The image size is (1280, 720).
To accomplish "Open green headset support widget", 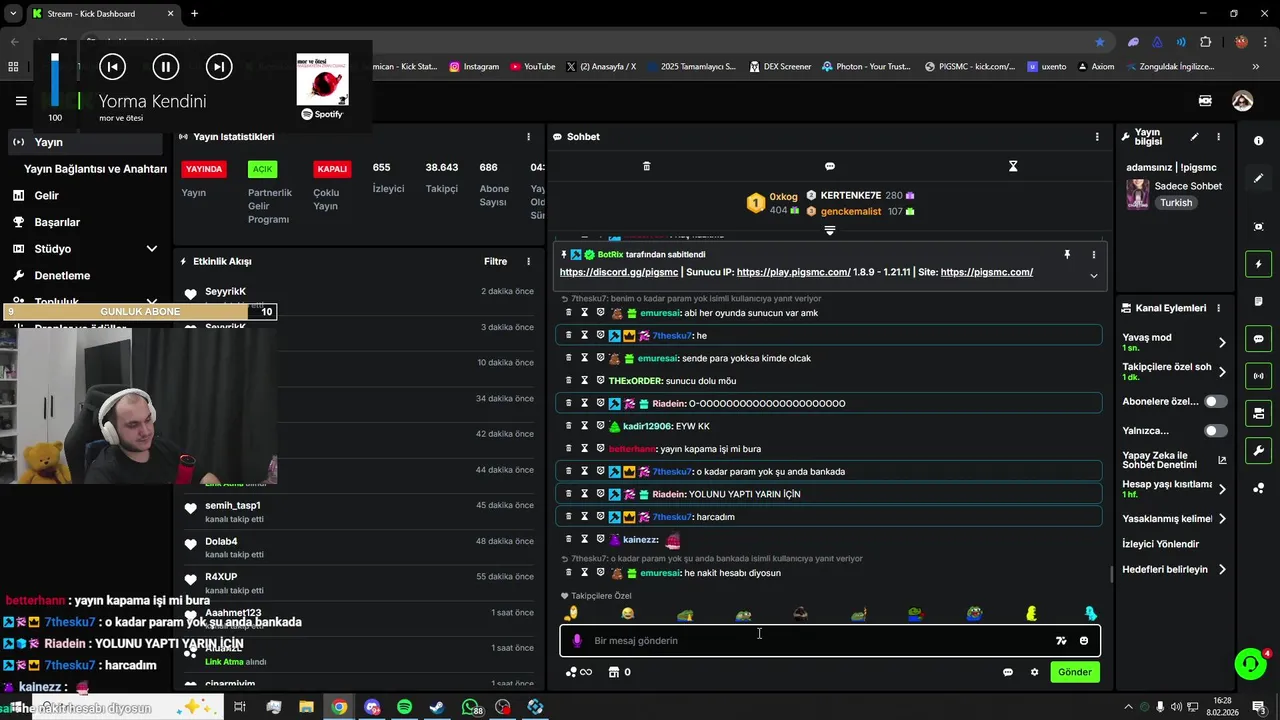I will pos(1250,664).
